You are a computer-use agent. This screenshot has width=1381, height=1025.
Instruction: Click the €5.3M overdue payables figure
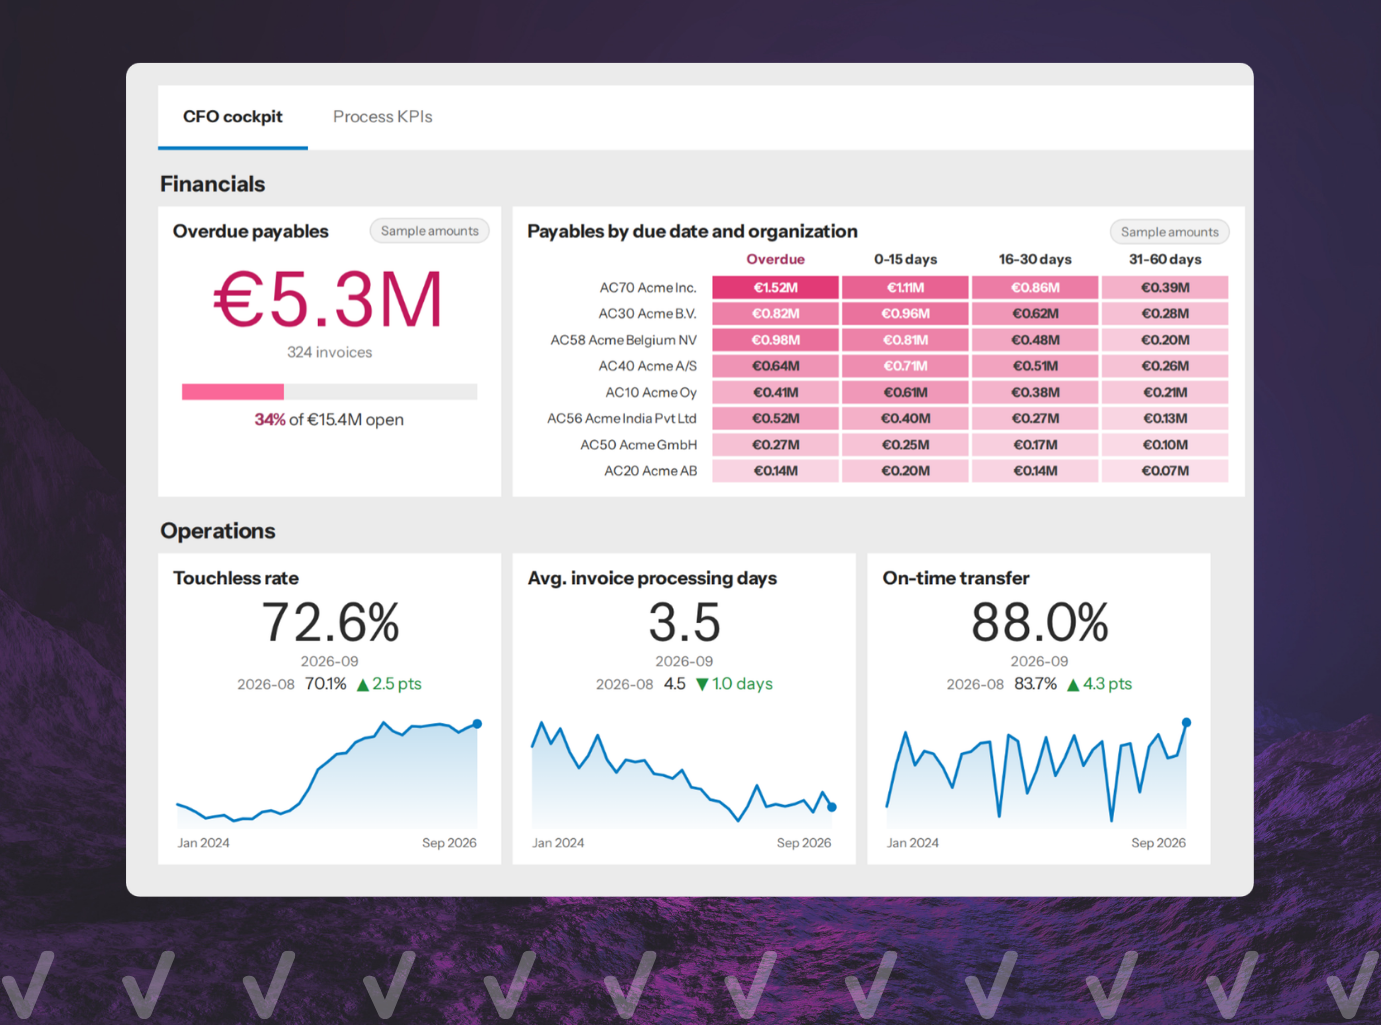[329, 299]
